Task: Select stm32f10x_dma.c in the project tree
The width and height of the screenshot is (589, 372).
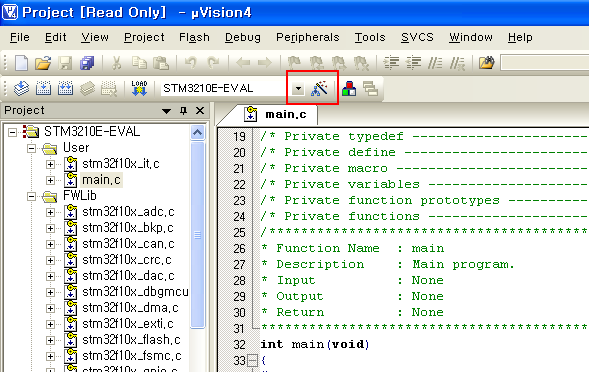Action: [x=130, y=308]
